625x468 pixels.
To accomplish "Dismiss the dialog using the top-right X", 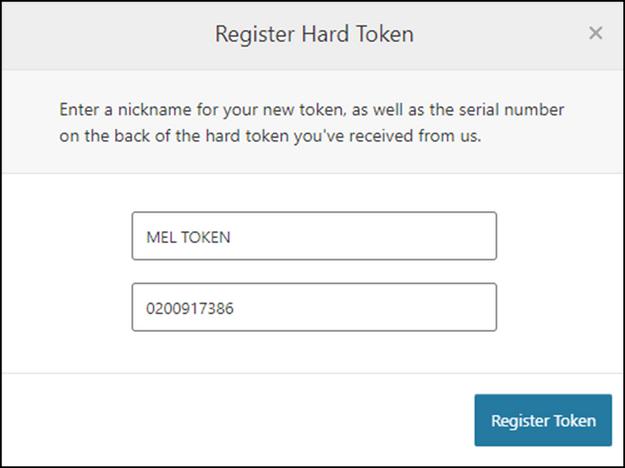I will coord(596,33).
